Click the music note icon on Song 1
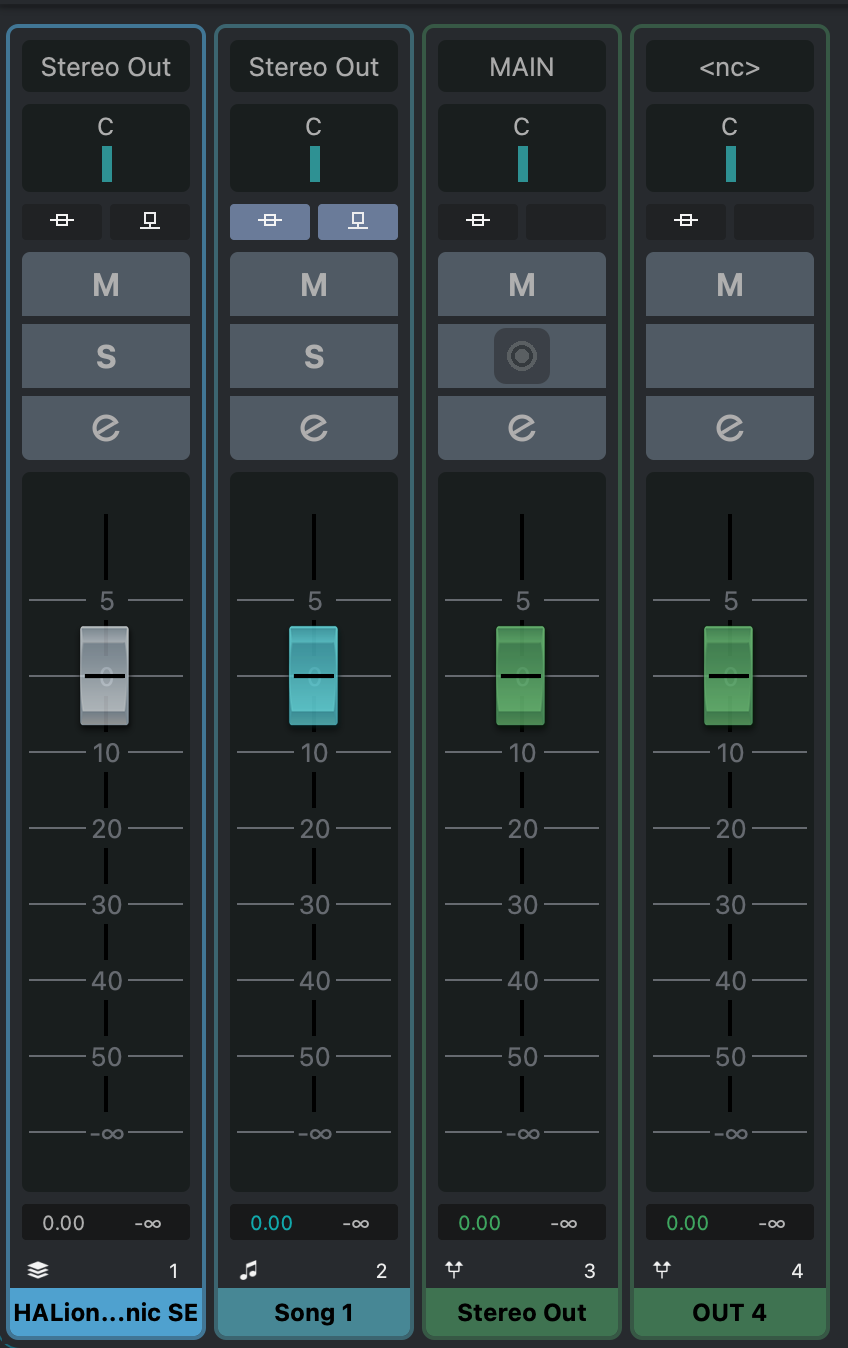This screenshot has height=1348, width=848. pos(248,1270)
